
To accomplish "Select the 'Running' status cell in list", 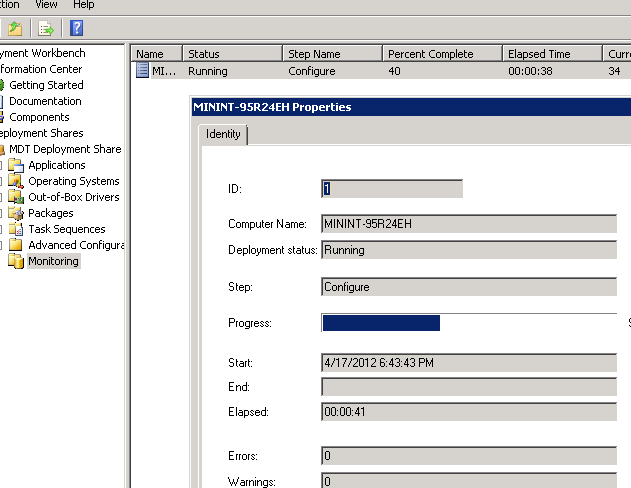I will tap(208, 71).
